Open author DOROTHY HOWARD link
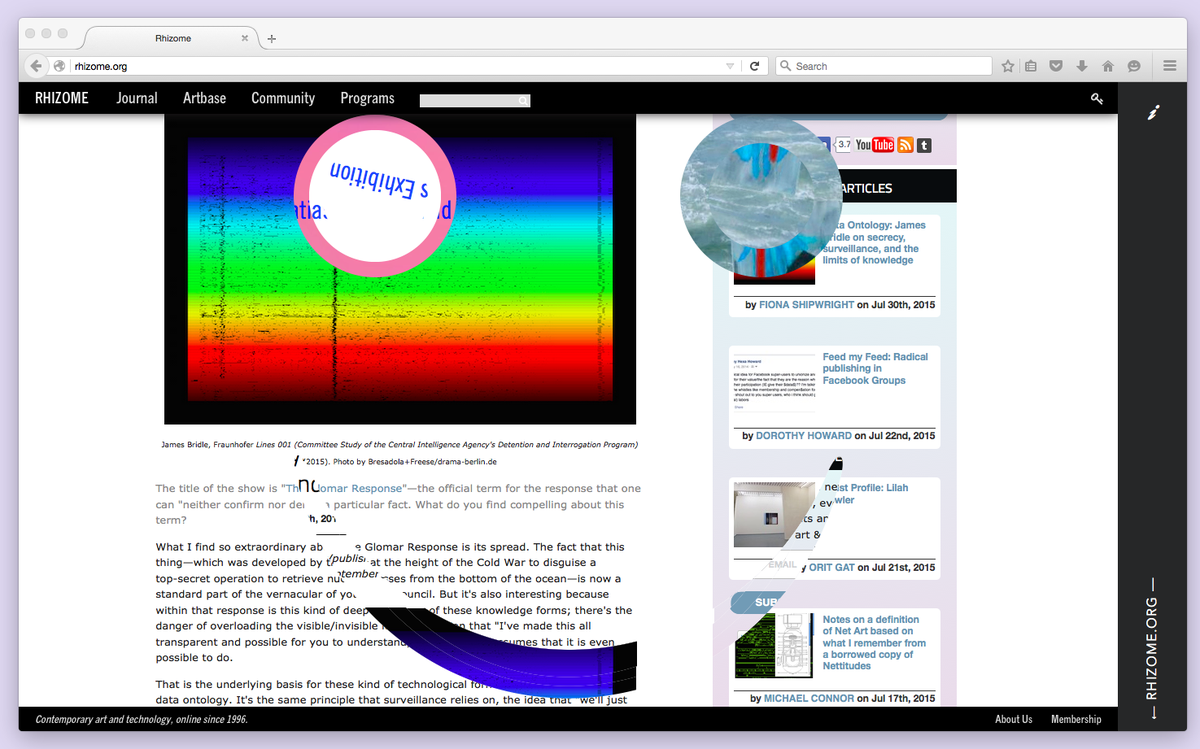 point(804,435)
